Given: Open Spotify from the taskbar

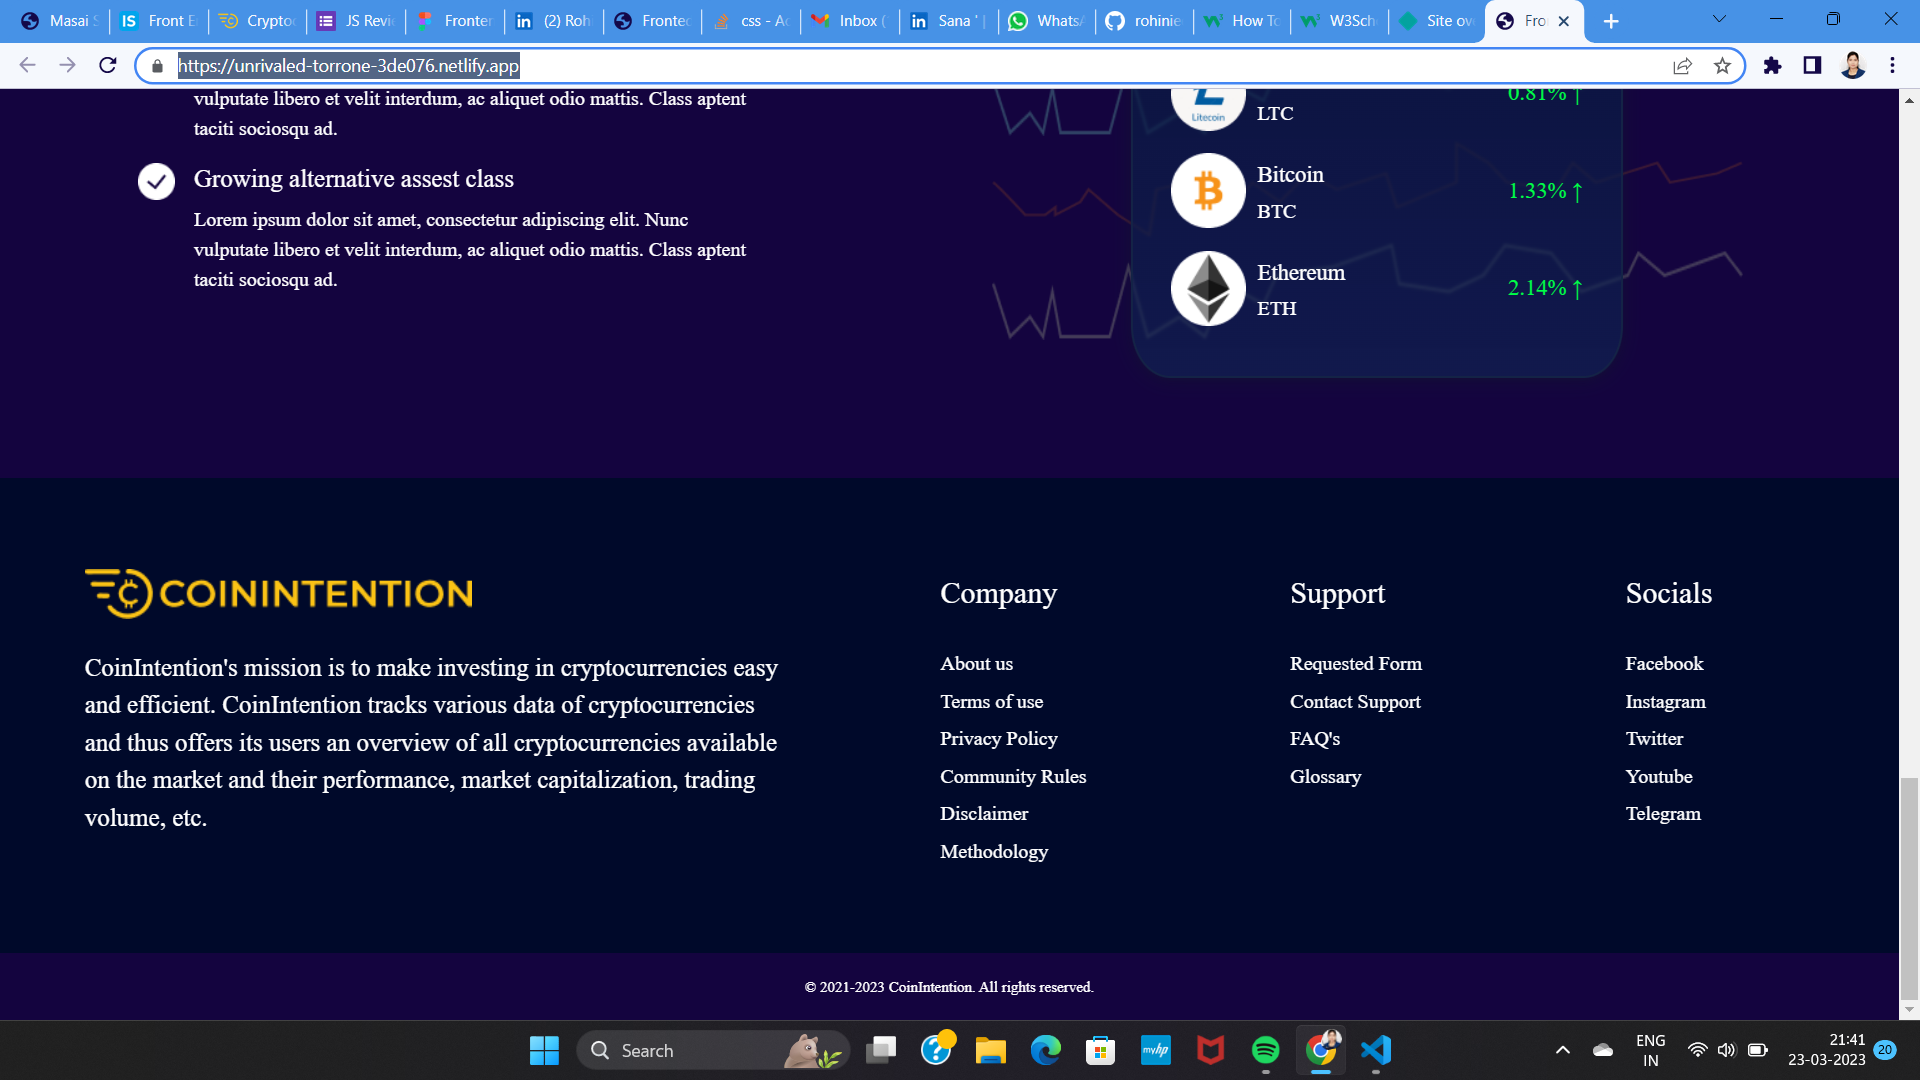Looking at the screenshot, I should coord(1265,1050).
